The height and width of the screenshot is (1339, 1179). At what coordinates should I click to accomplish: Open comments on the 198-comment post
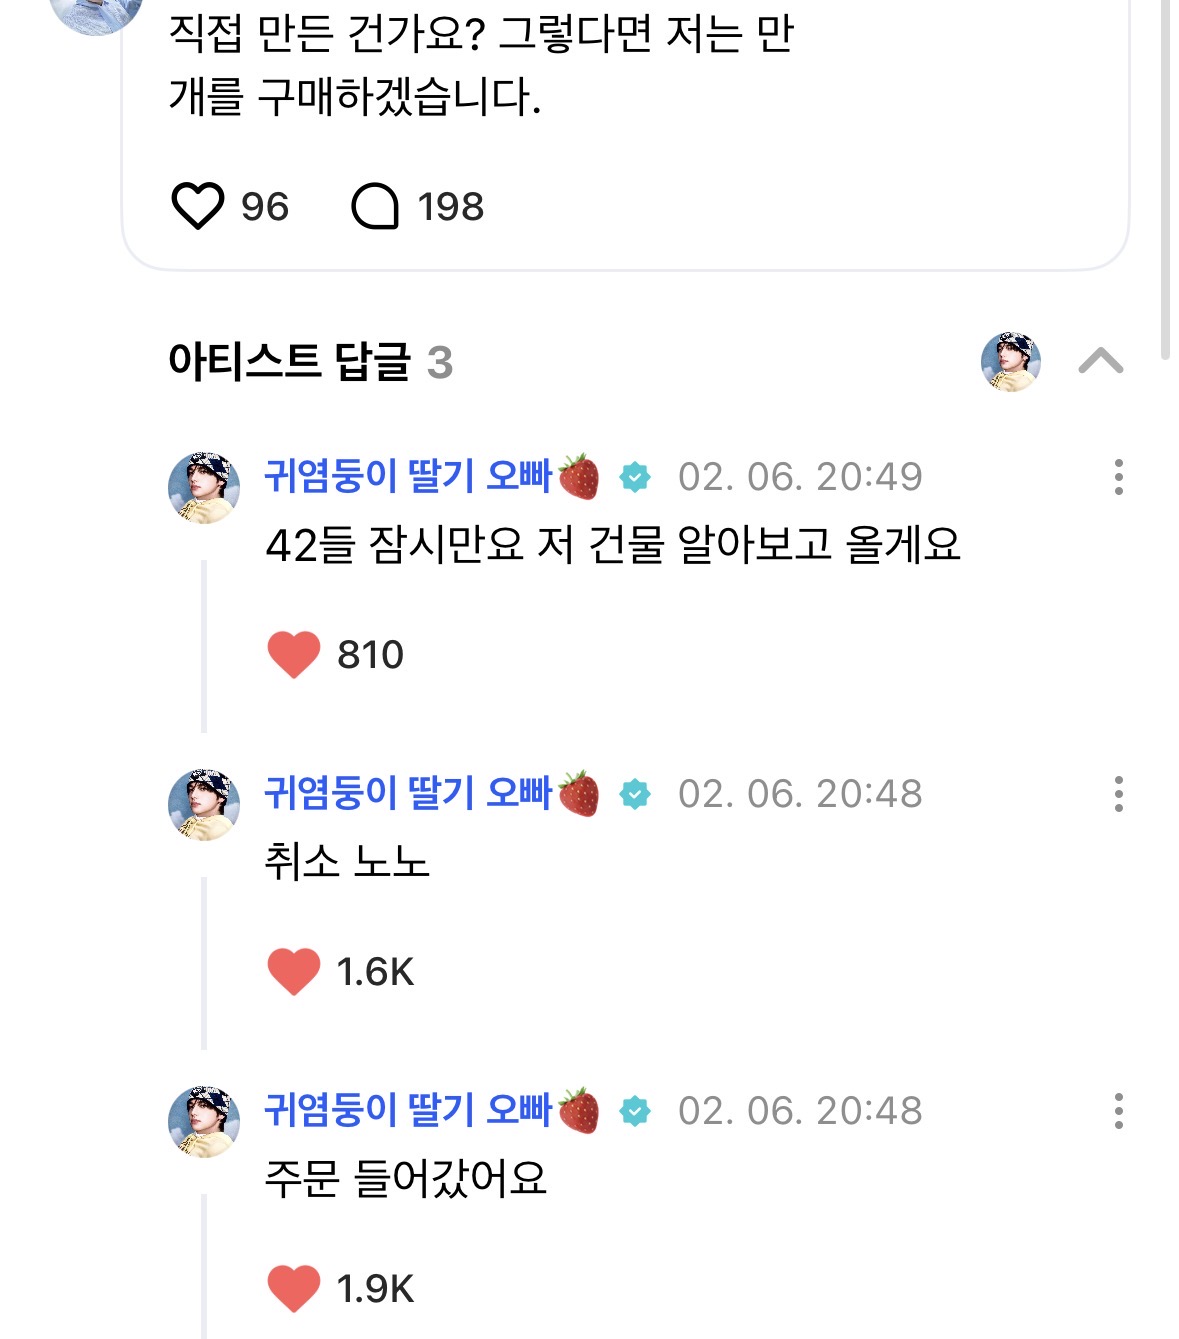coord(375,207)
